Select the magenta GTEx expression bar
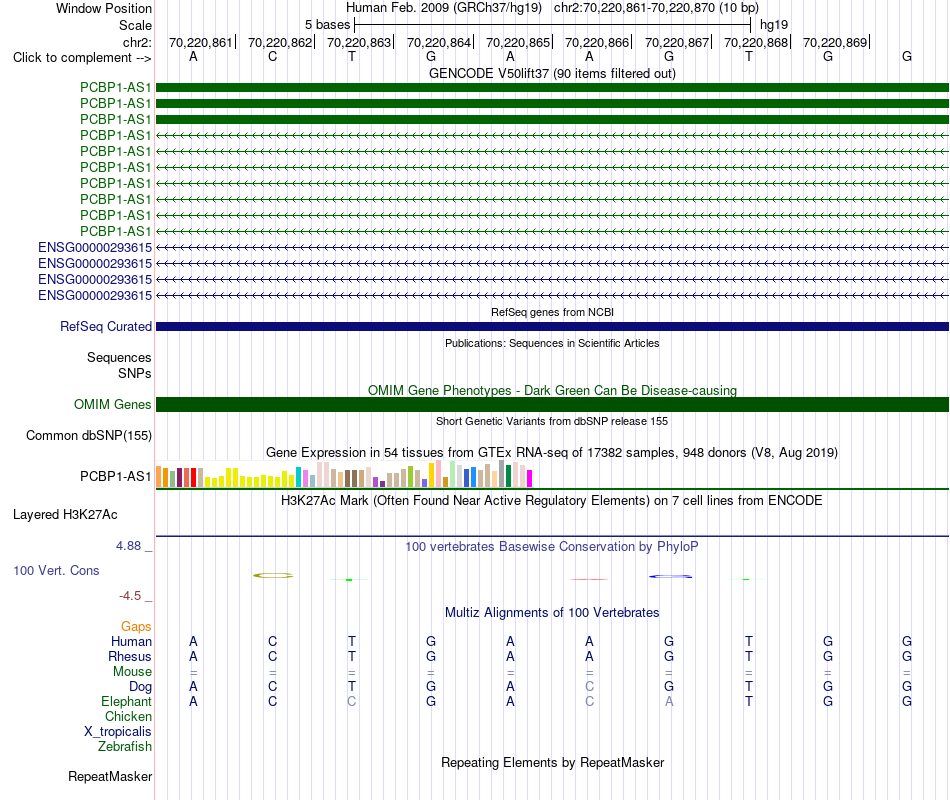 click(x=530, y=478)
